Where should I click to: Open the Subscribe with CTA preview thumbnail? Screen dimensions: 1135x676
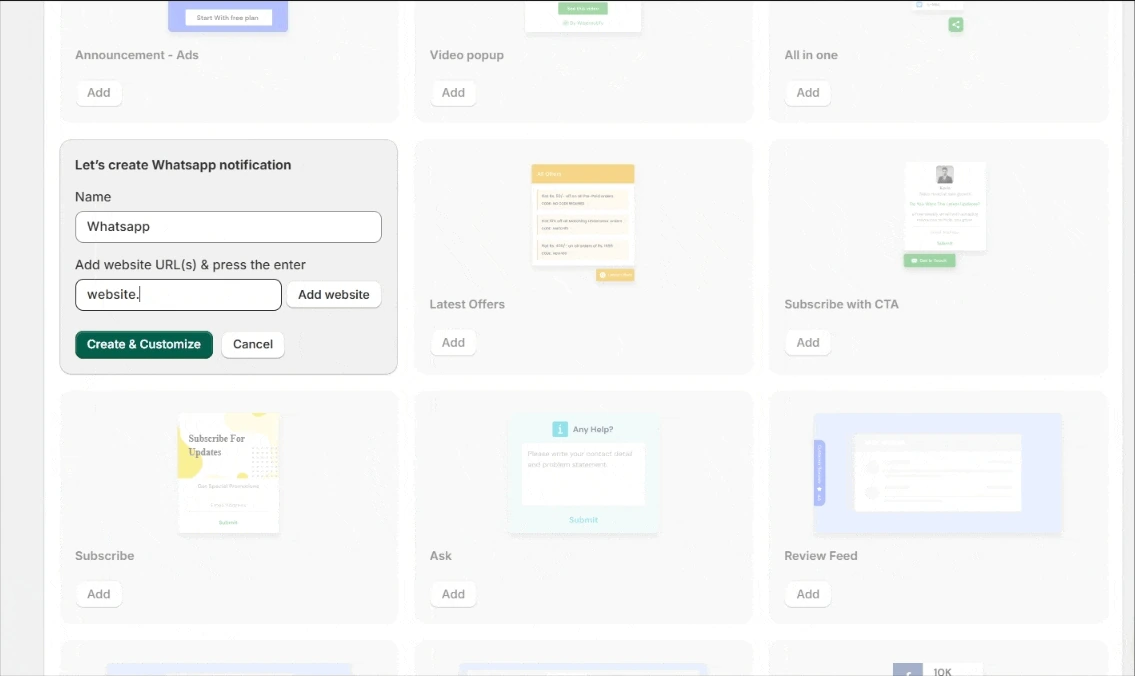[944, 215]
